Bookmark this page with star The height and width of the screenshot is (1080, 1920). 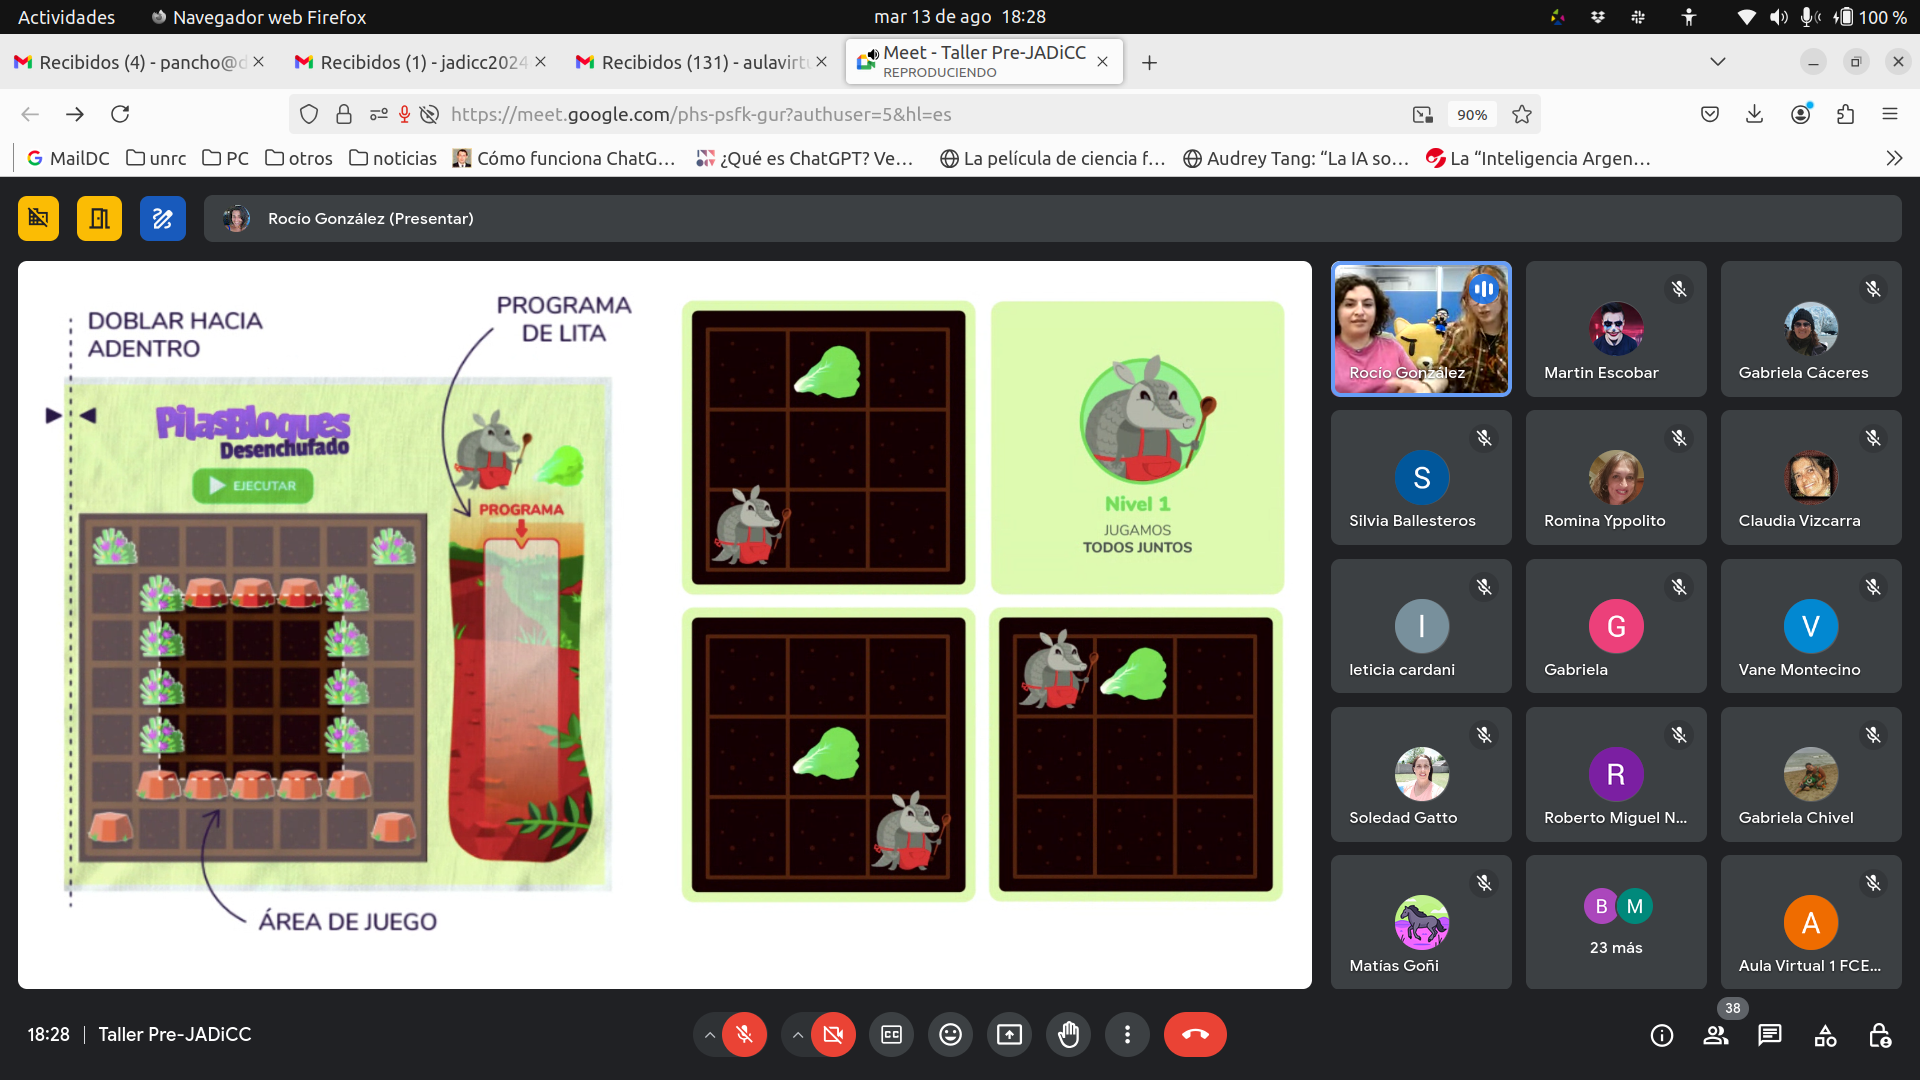(x=1522, y=114)
